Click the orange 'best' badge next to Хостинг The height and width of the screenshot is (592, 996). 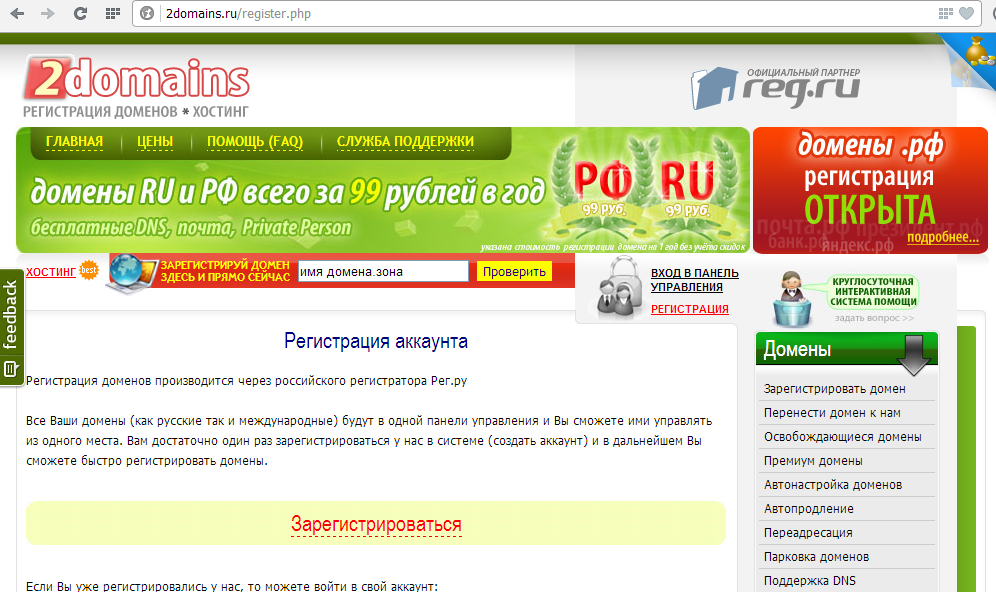[89, 270]
